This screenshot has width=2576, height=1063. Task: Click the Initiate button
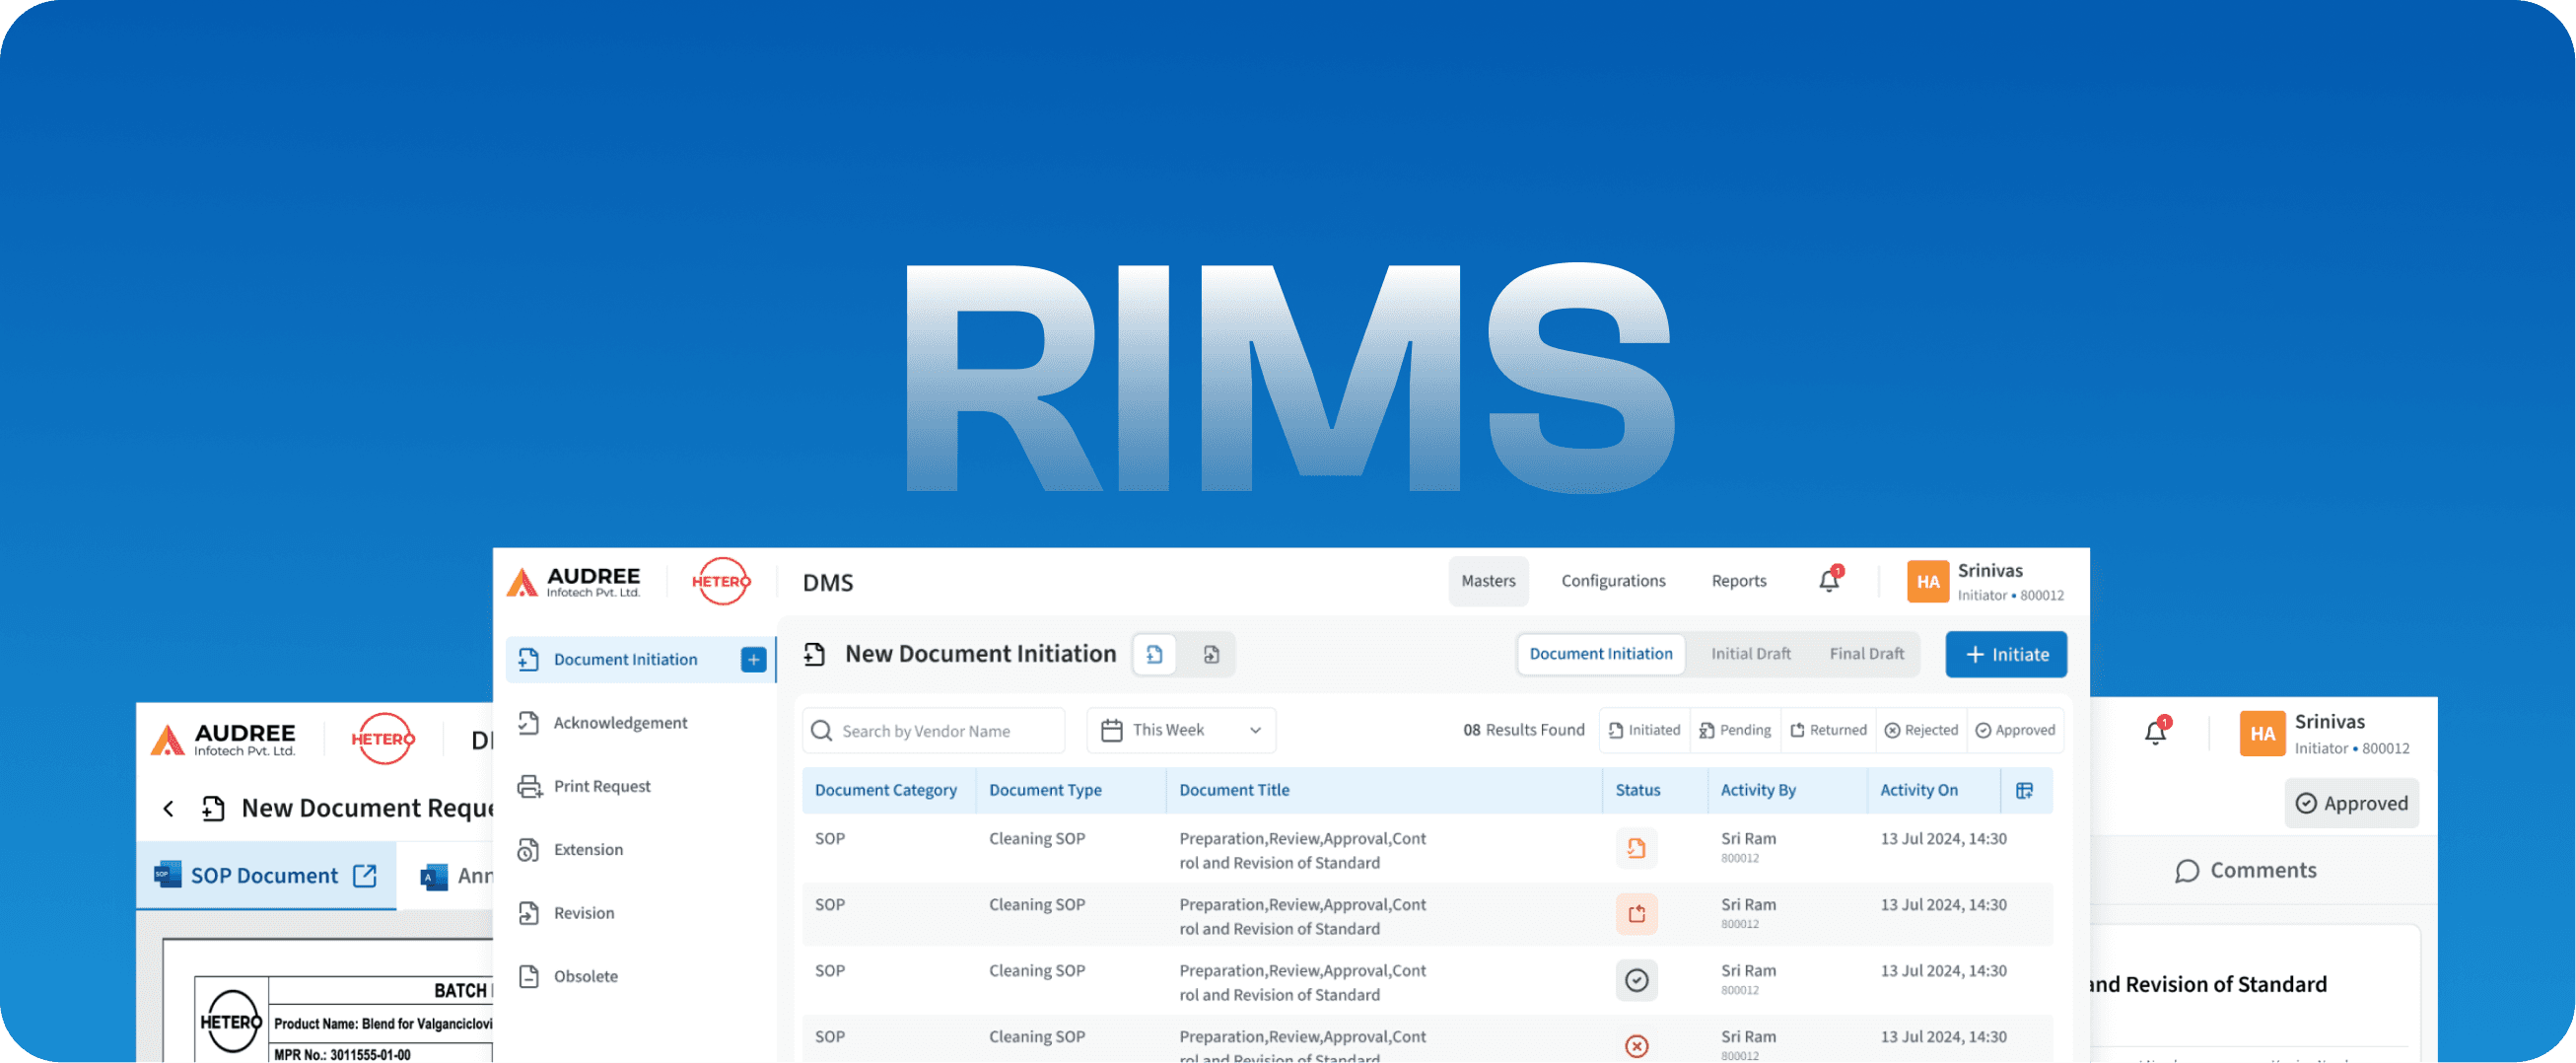coord(2005,655)
